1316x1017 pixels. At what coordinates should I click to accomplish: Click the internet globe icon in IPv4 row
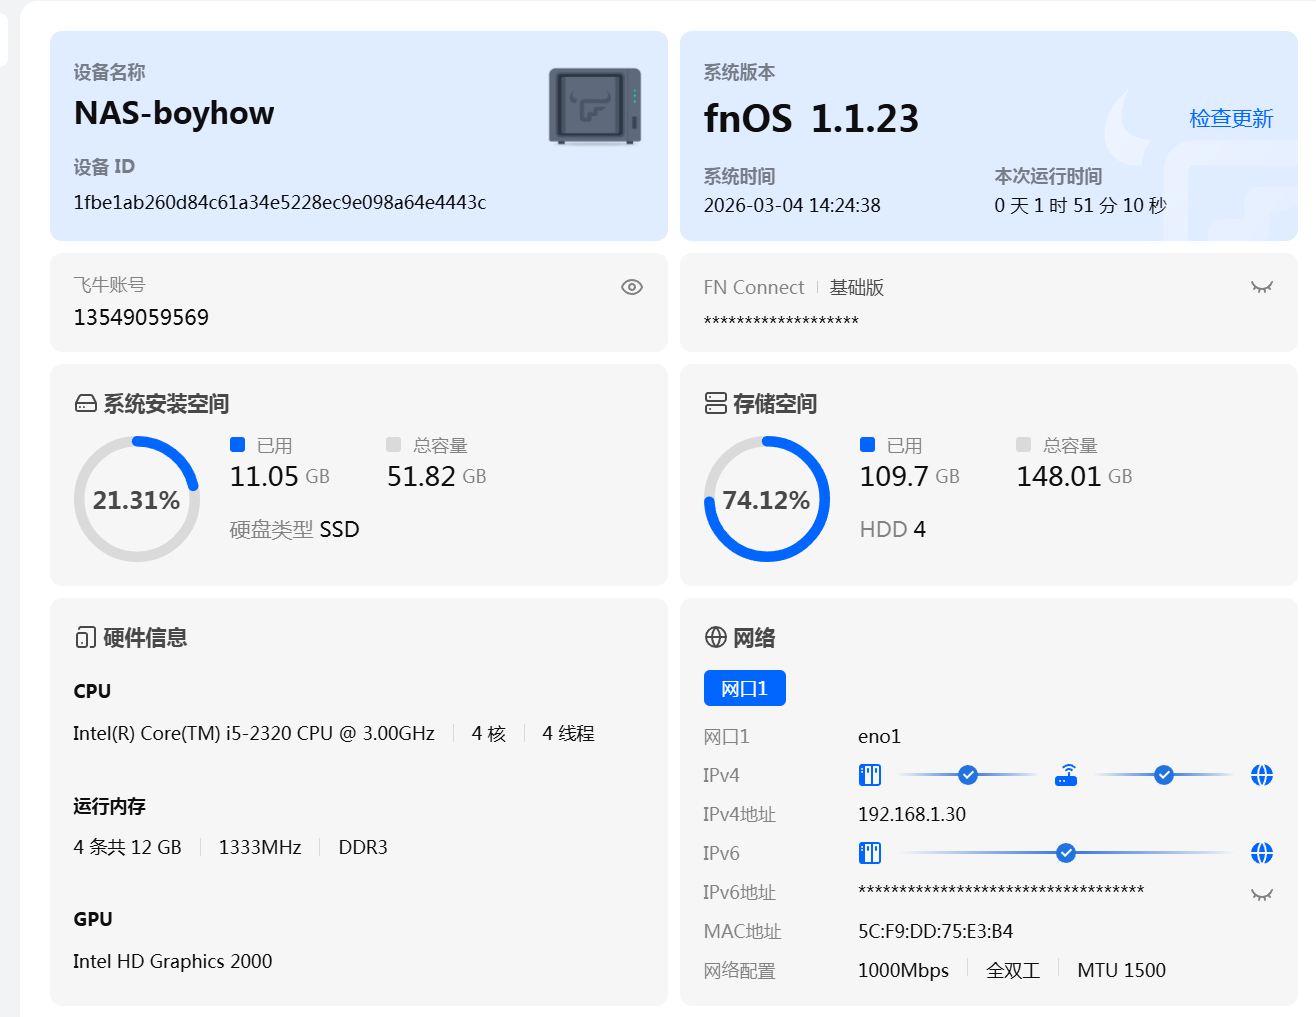(x=1261, y=775)
